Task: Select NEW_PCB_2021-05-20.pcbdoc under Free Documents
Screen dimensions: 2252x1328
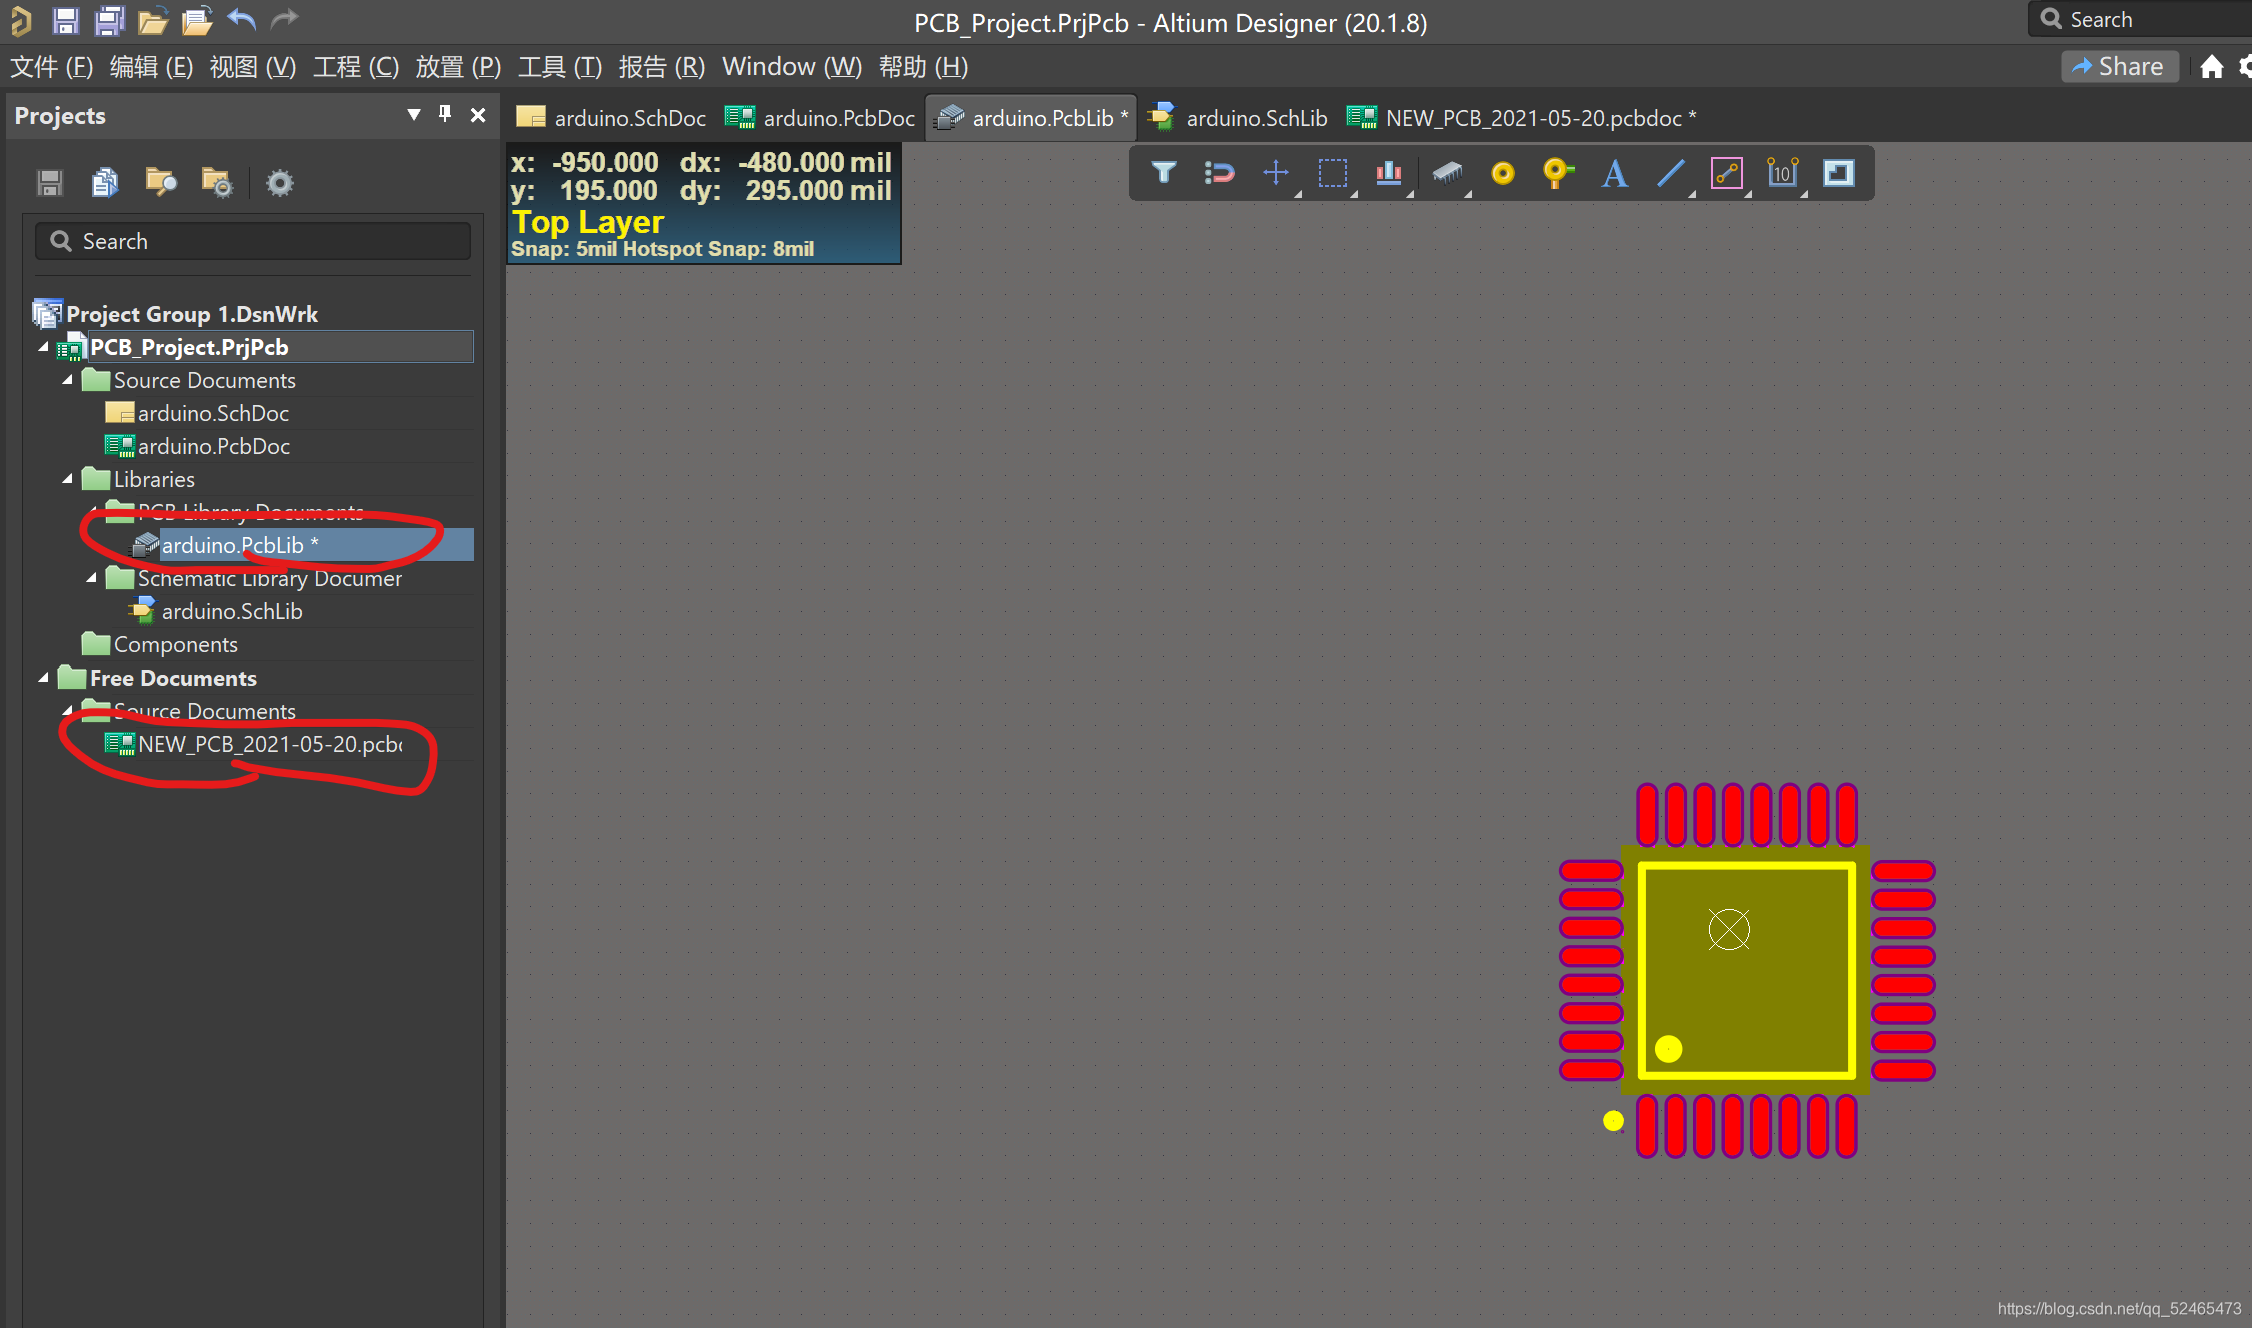Action: [270, 744]
